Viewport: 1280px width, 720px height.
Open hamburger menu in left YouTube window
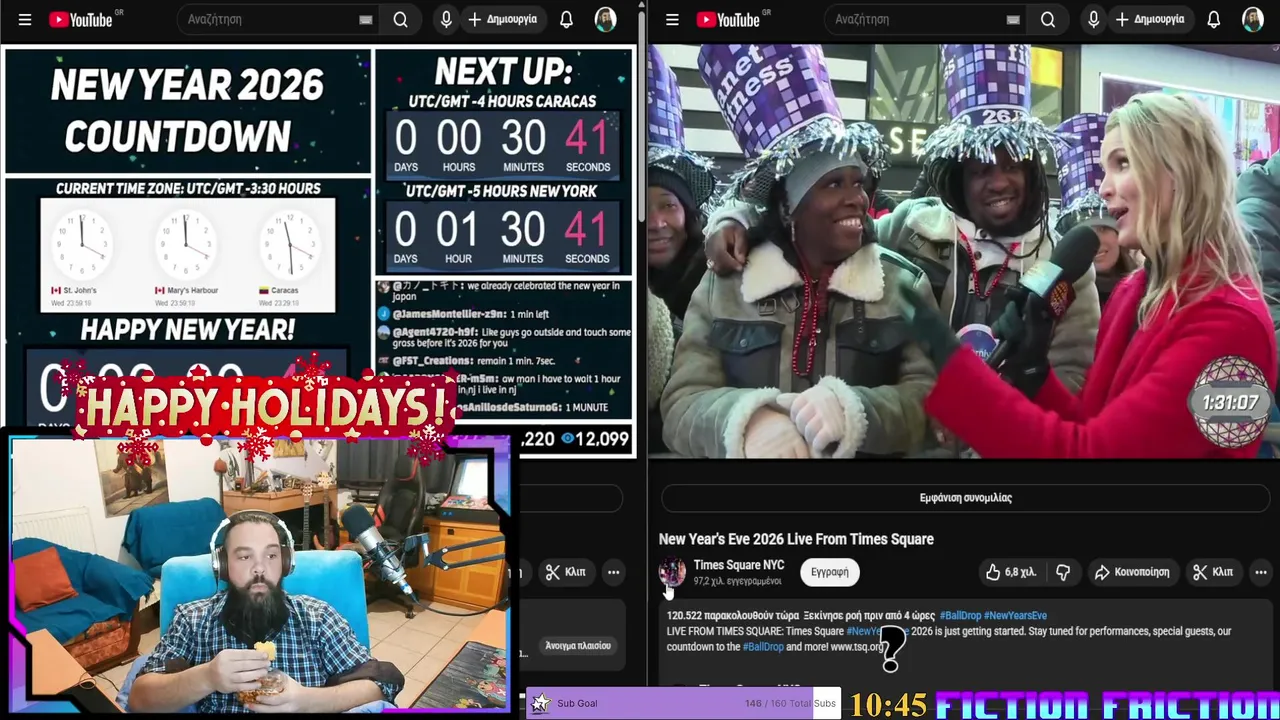pyautogui.click(x=25, y=19)
